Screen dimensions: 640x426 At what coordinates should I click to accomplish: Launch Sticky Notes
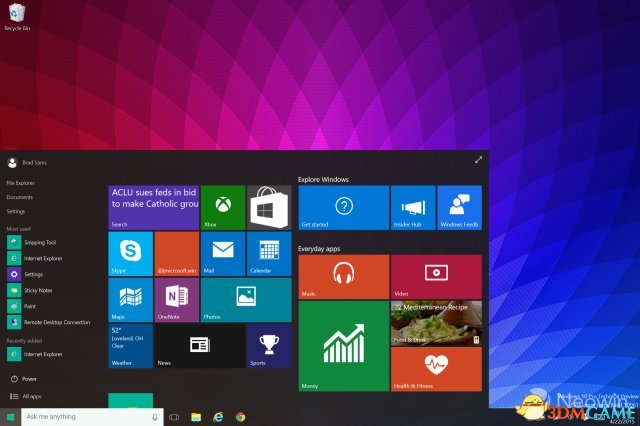pos(30,290)
